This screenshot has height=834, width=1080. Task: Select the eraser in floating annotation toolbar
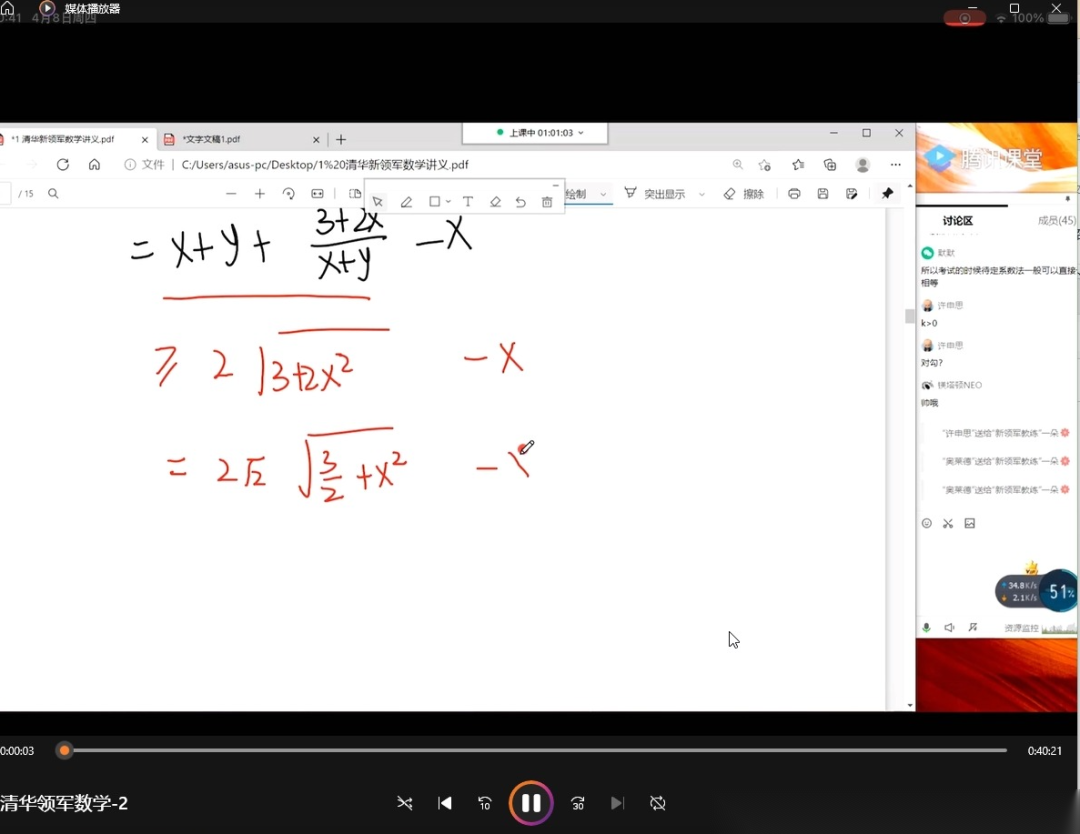pos(495,202)
